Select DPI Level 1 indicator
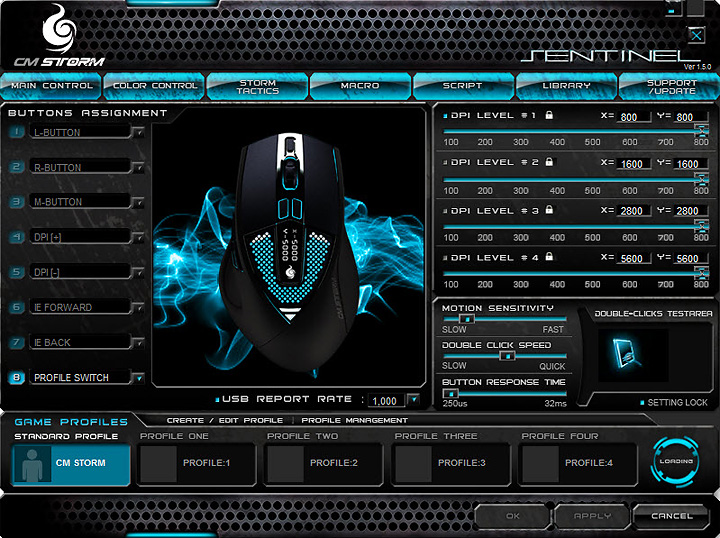 (x=445, y=116)
